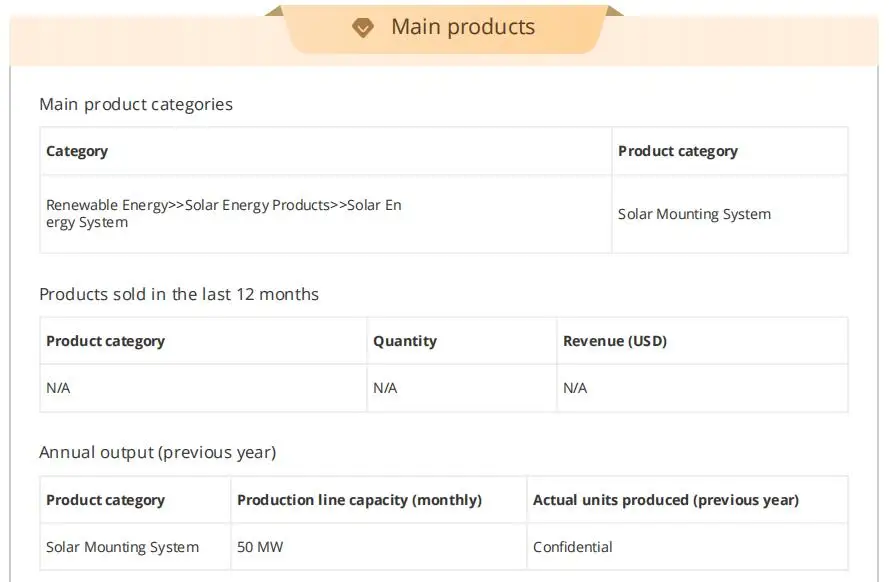Select the Annual output (previous year) heading
889x582 pixels.
tap(157, 452)
